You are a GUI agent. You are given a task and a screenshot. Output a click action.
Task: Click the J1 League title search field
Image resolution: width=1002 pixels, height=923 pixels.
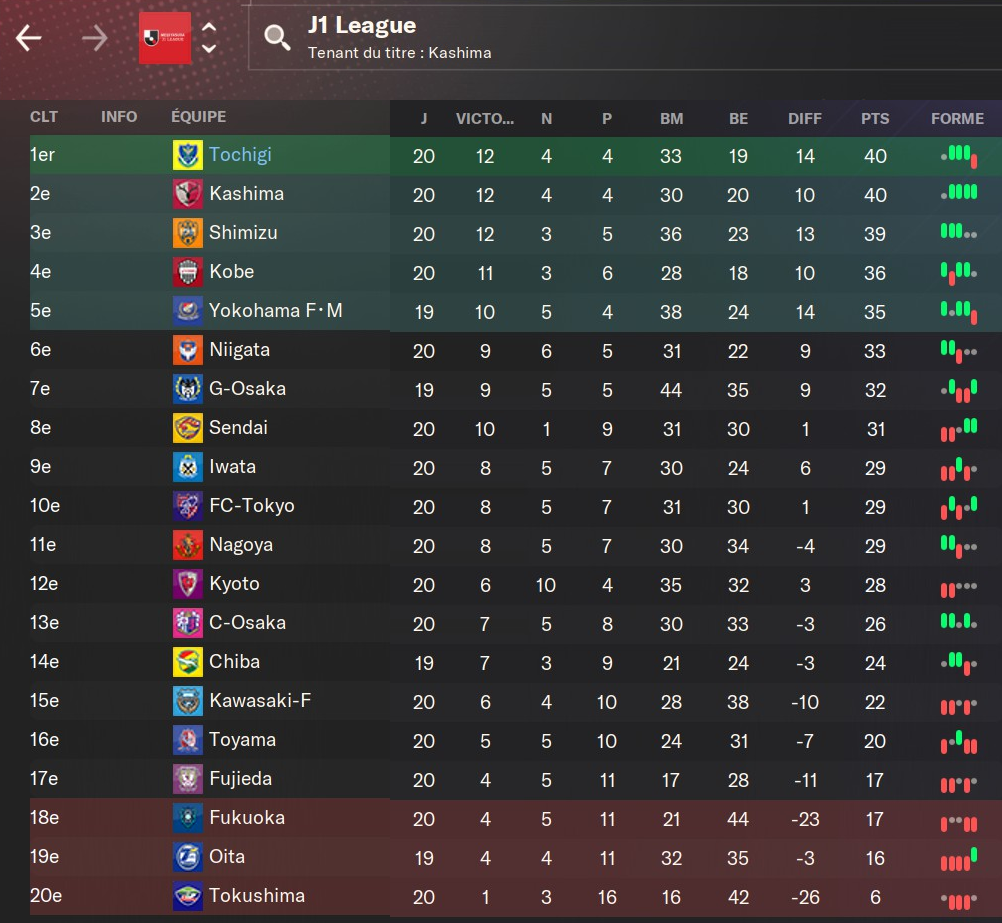[x=620, y=38]
